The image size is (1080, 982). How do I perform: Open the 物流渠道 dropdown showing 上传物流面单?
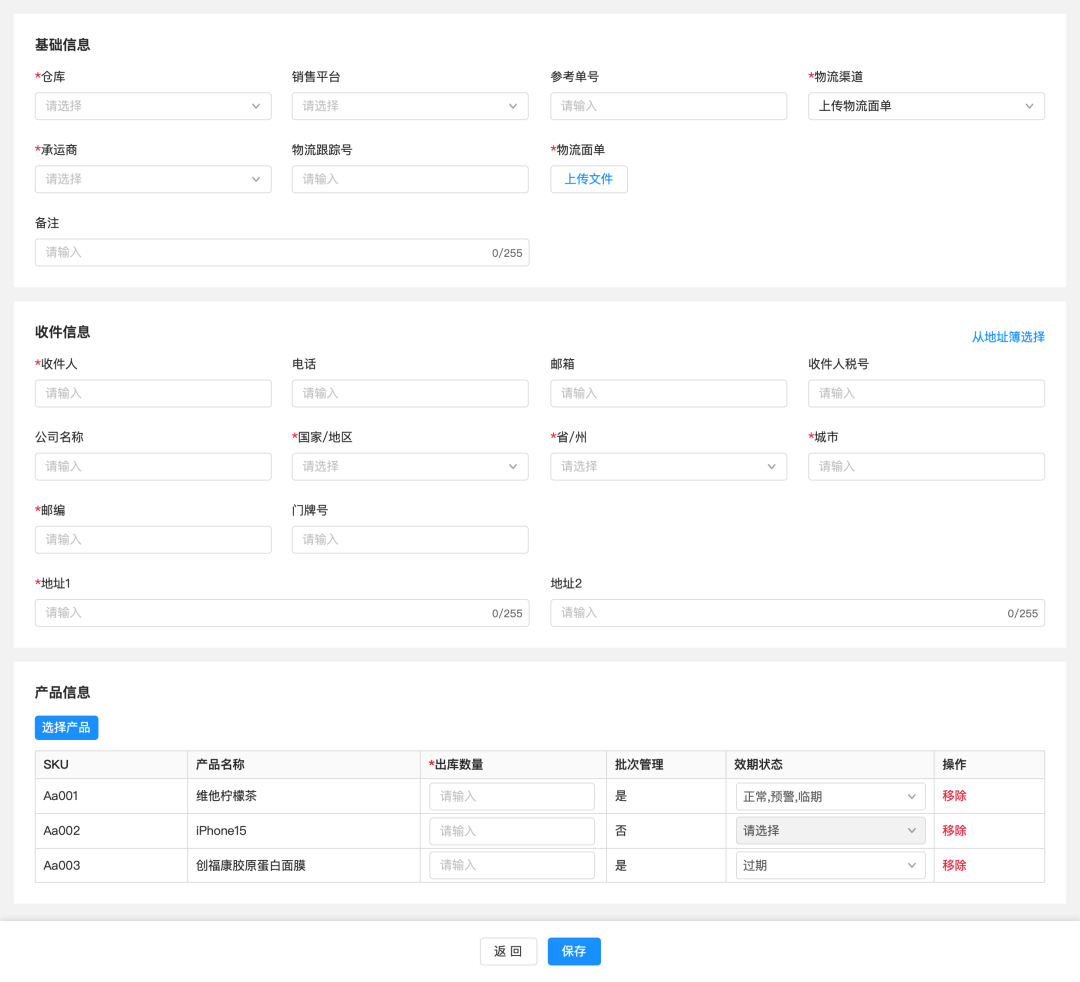point(926,106)
